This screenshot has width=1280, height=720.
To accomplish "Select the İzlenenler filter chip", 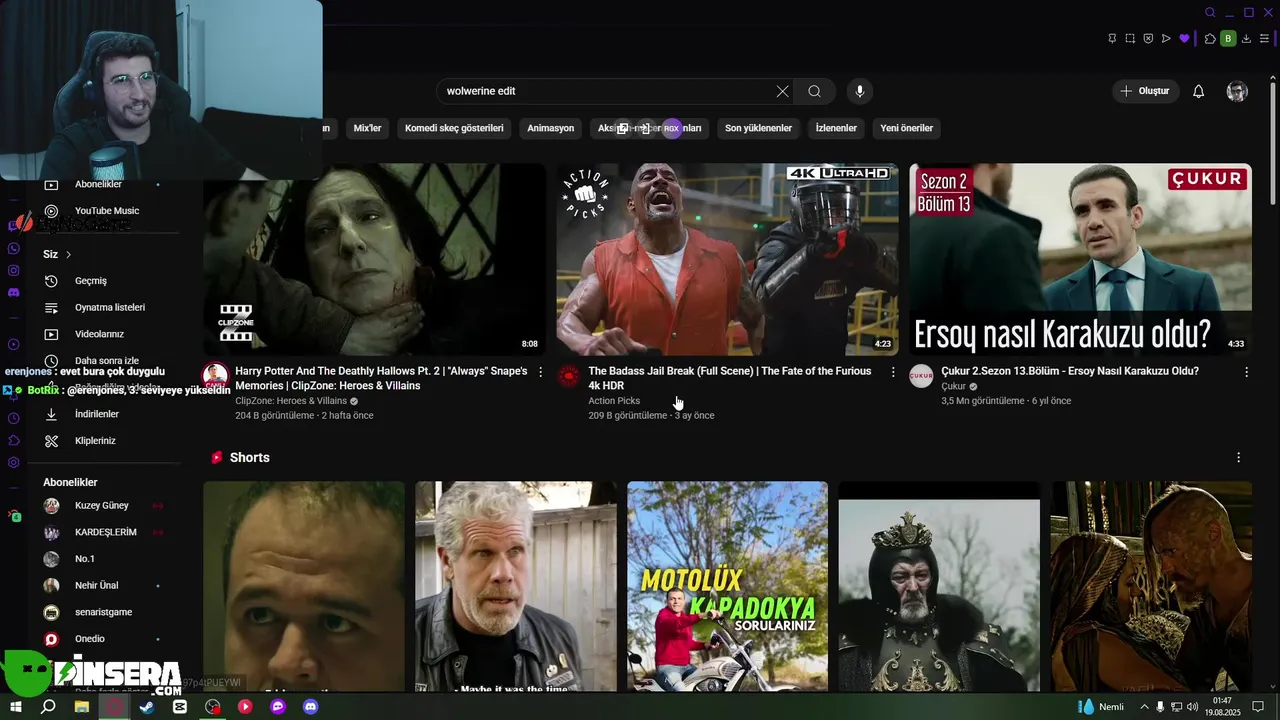I will [x=836, y=128].
